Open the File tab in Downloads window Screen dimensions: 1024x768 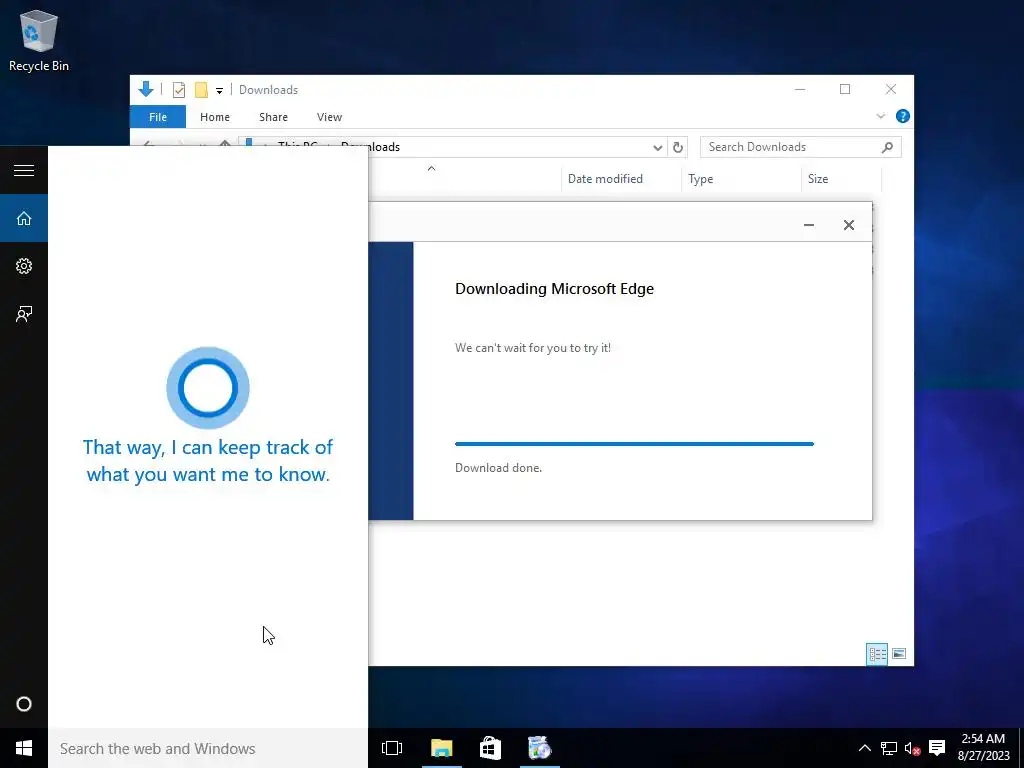[x=158, y=117]
